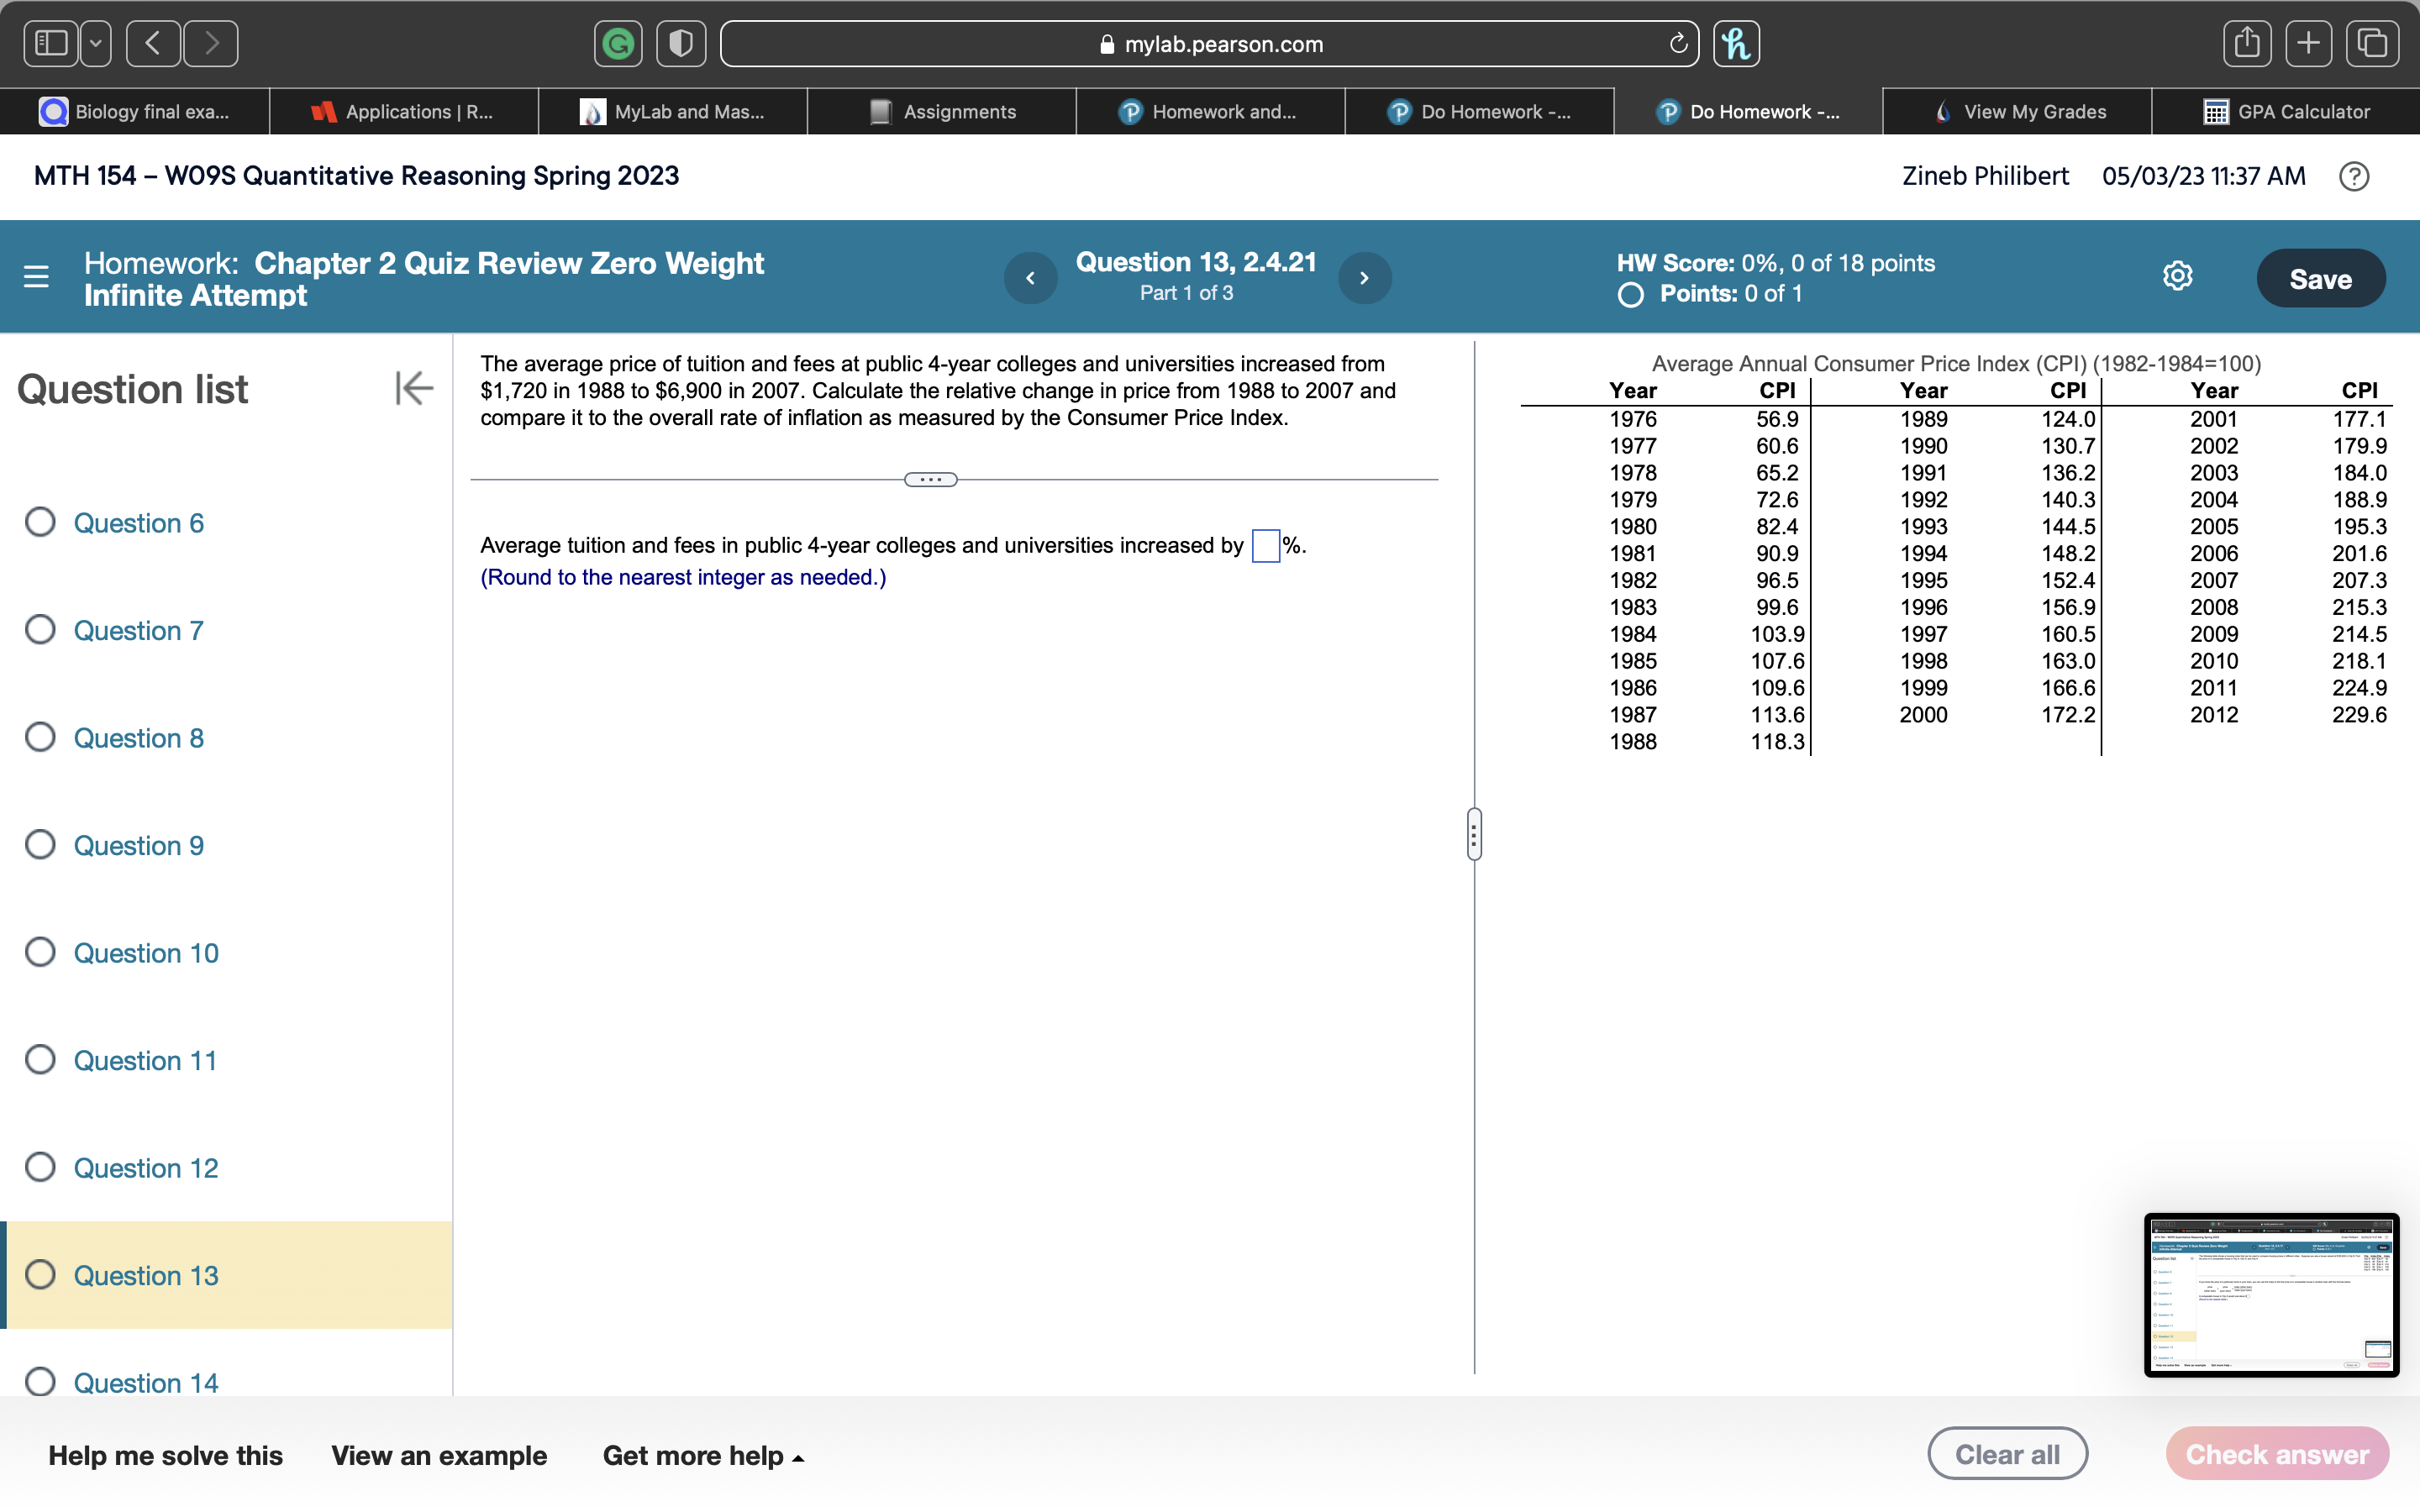Click the reload/refresh page icon

1676,42
